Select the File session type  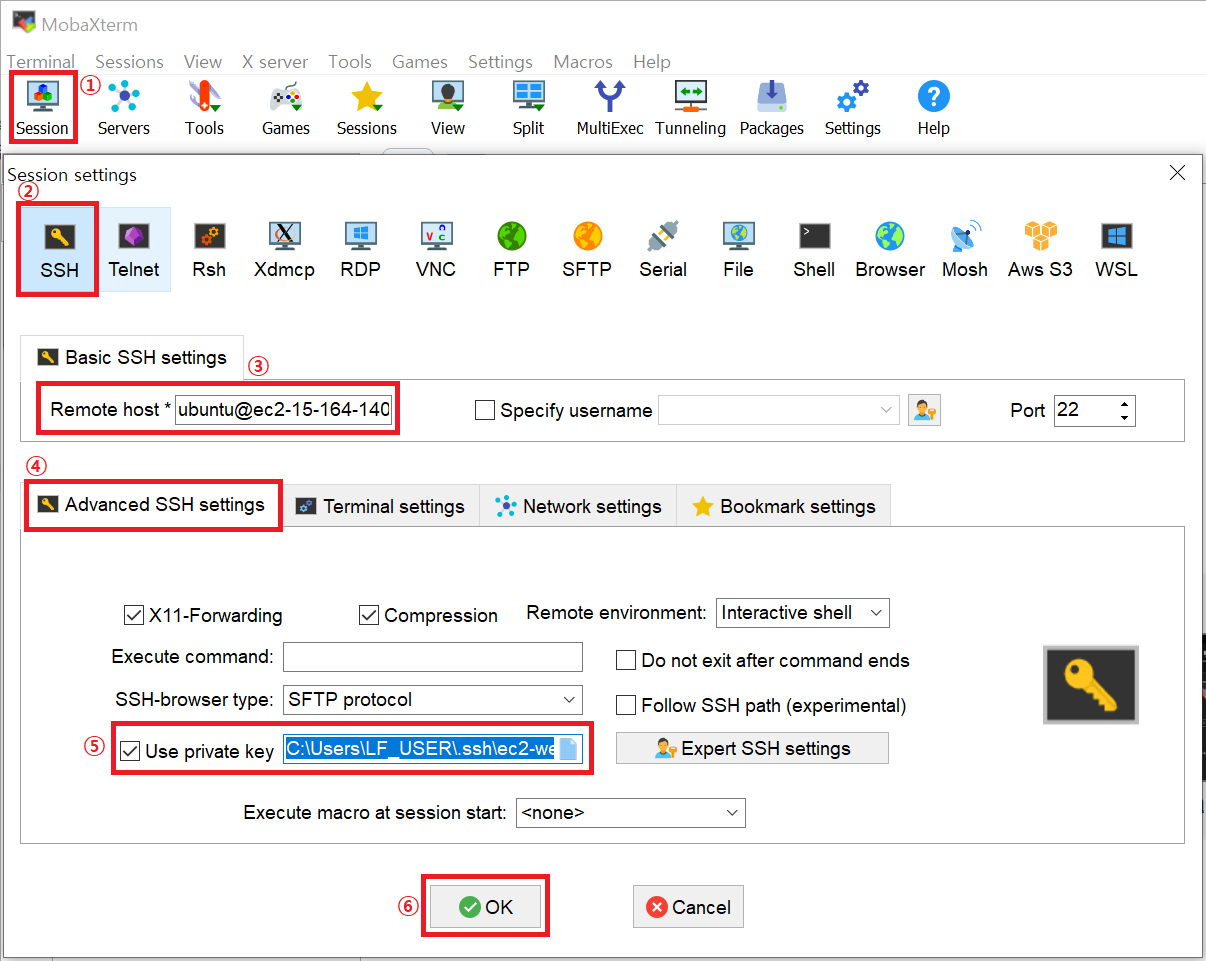coord(738,250)
